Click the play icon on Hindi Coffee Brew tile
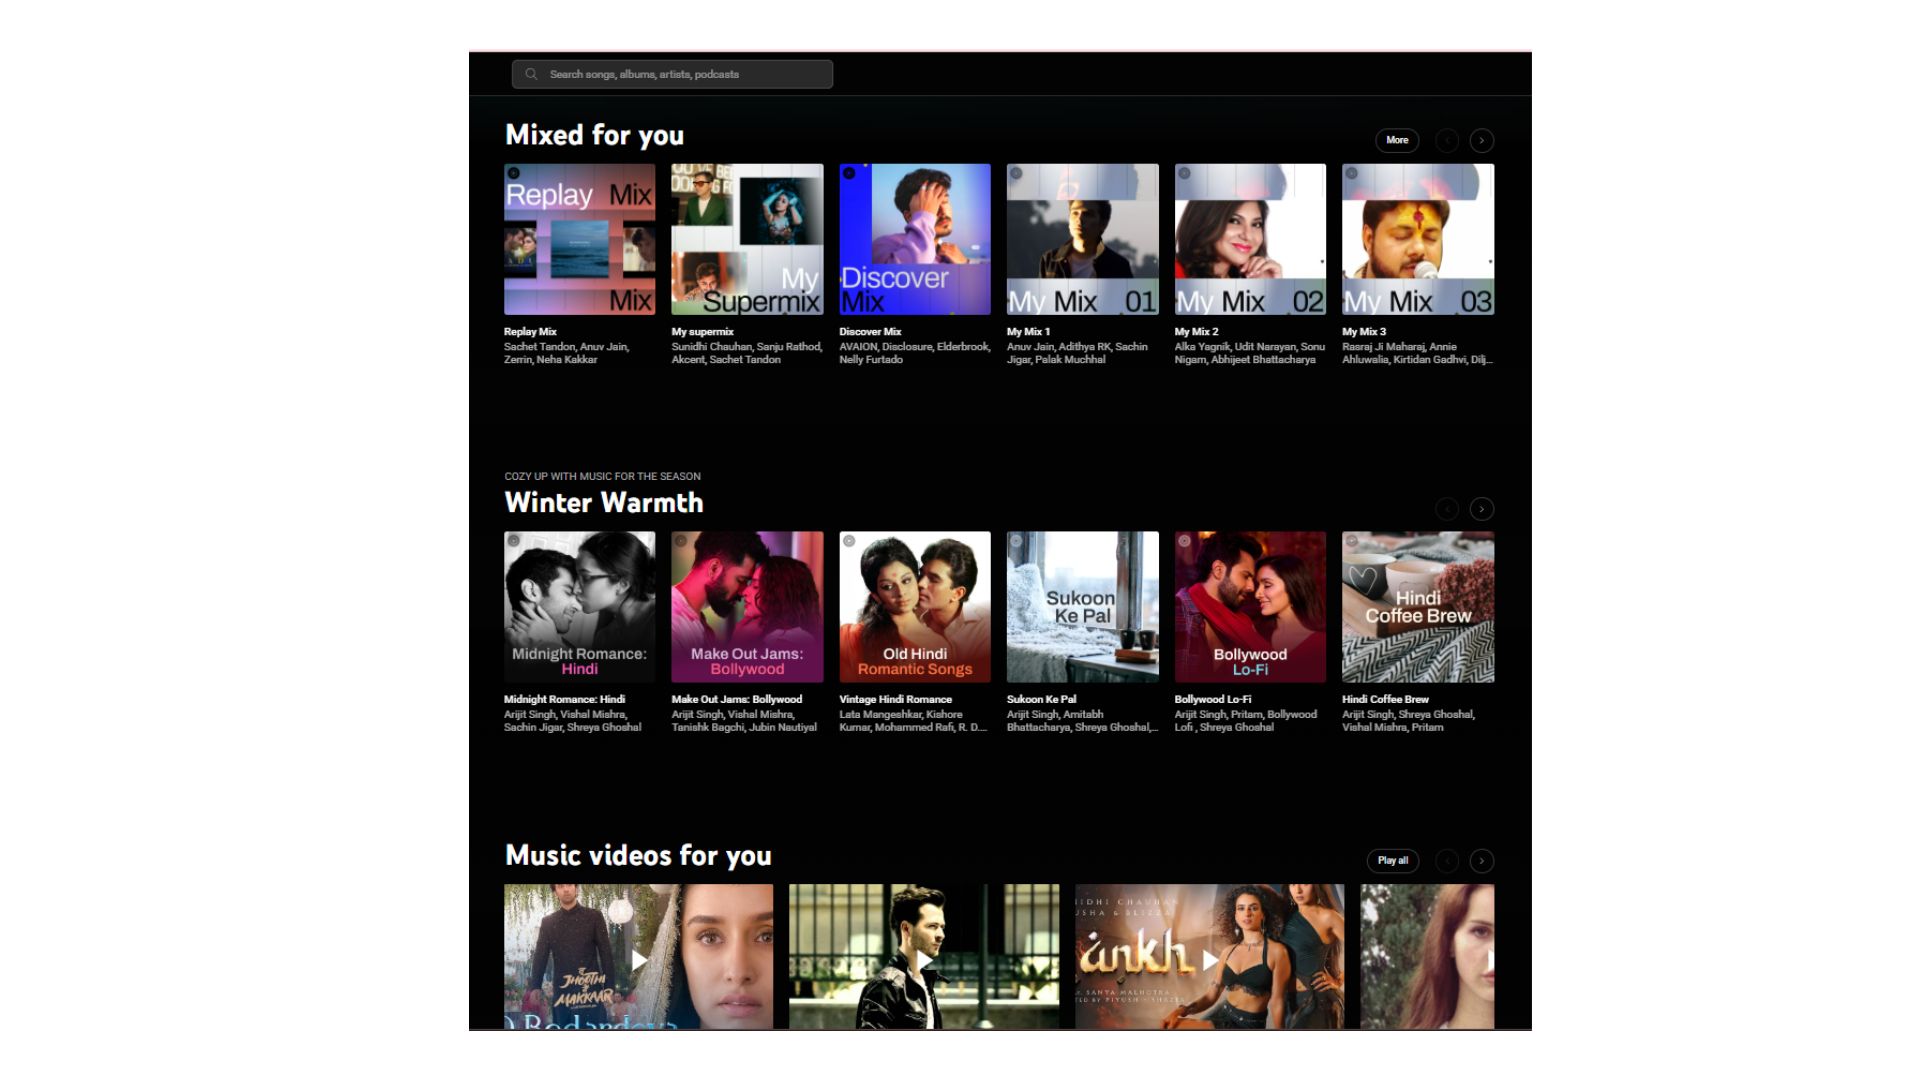 click(1353, 540)
